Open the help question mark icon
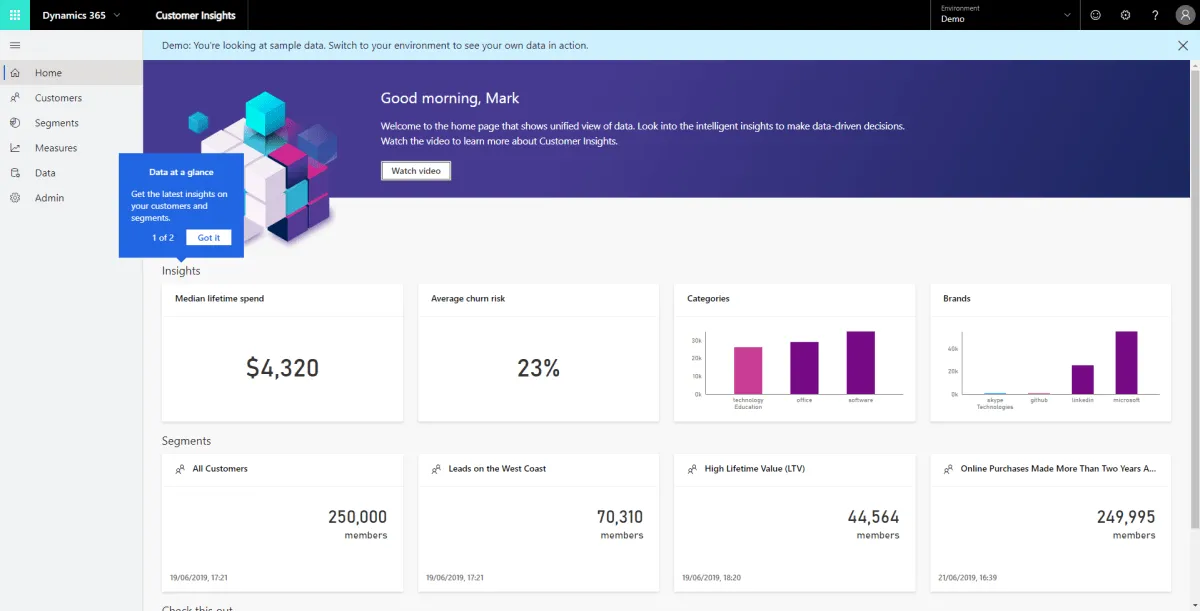 (x=1156, y=16)
